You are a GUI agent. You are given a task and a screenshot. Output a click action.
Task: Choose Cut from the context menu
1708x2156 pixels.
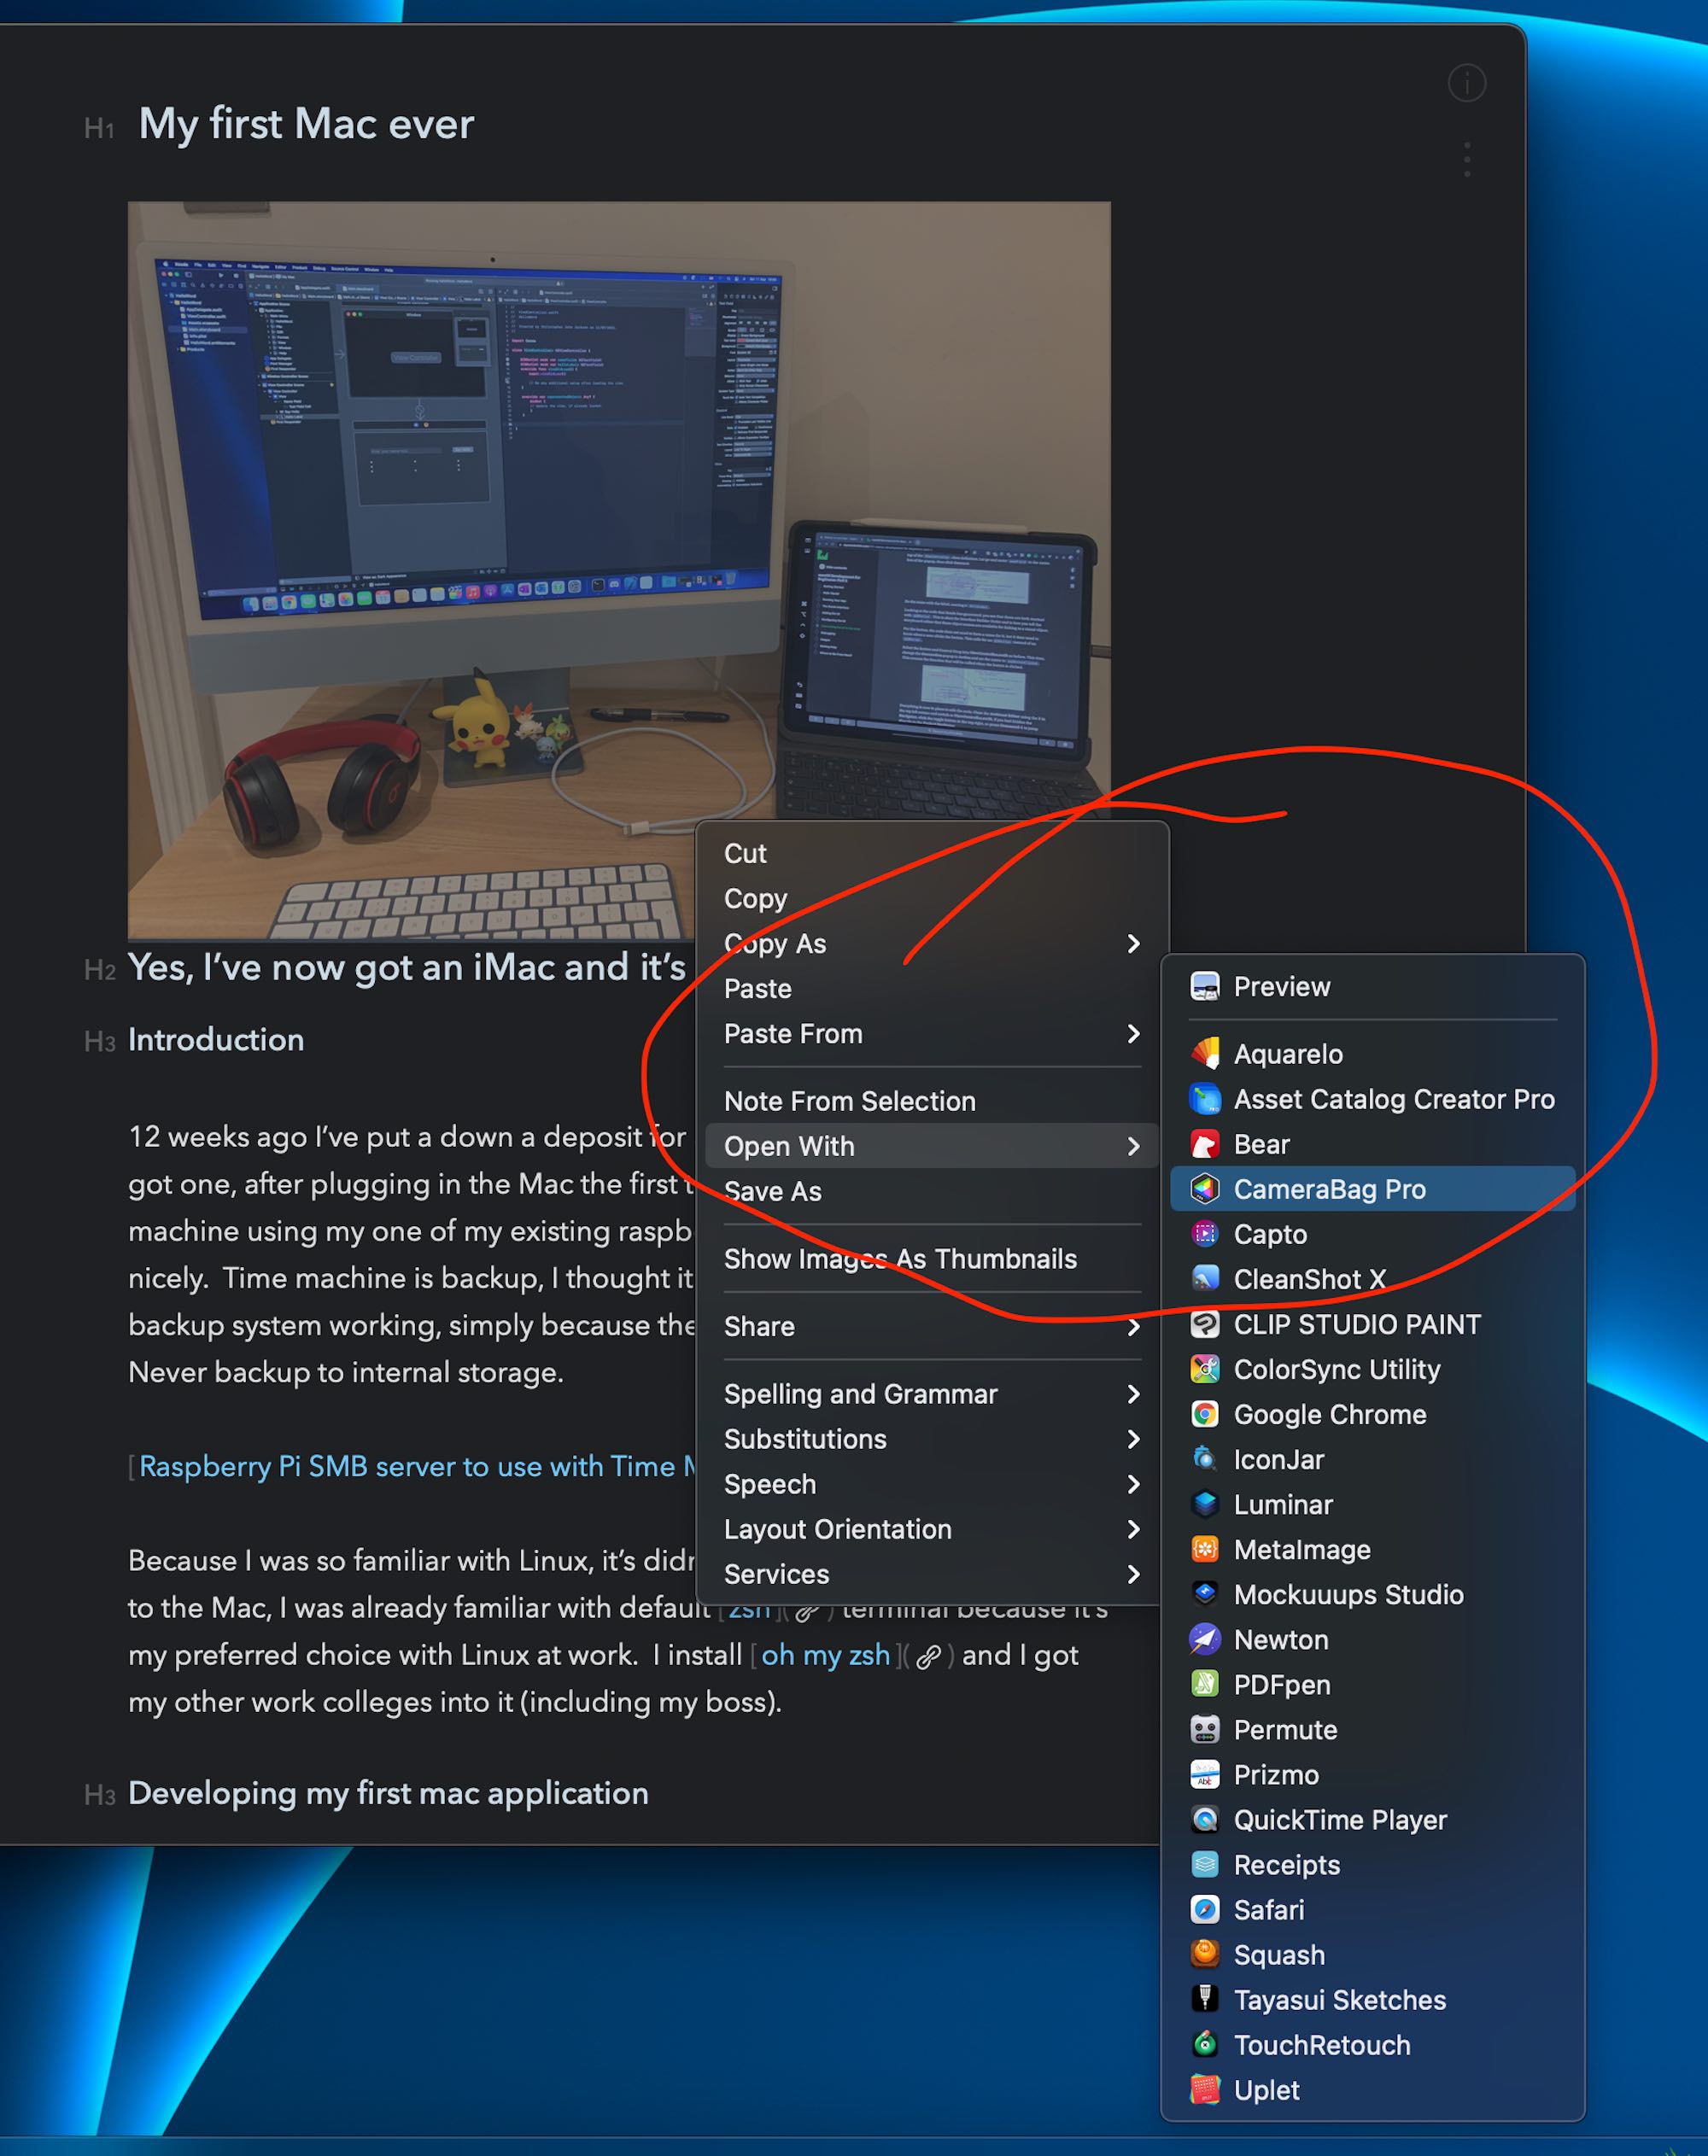pyautogui.click(x=932, y=853)
